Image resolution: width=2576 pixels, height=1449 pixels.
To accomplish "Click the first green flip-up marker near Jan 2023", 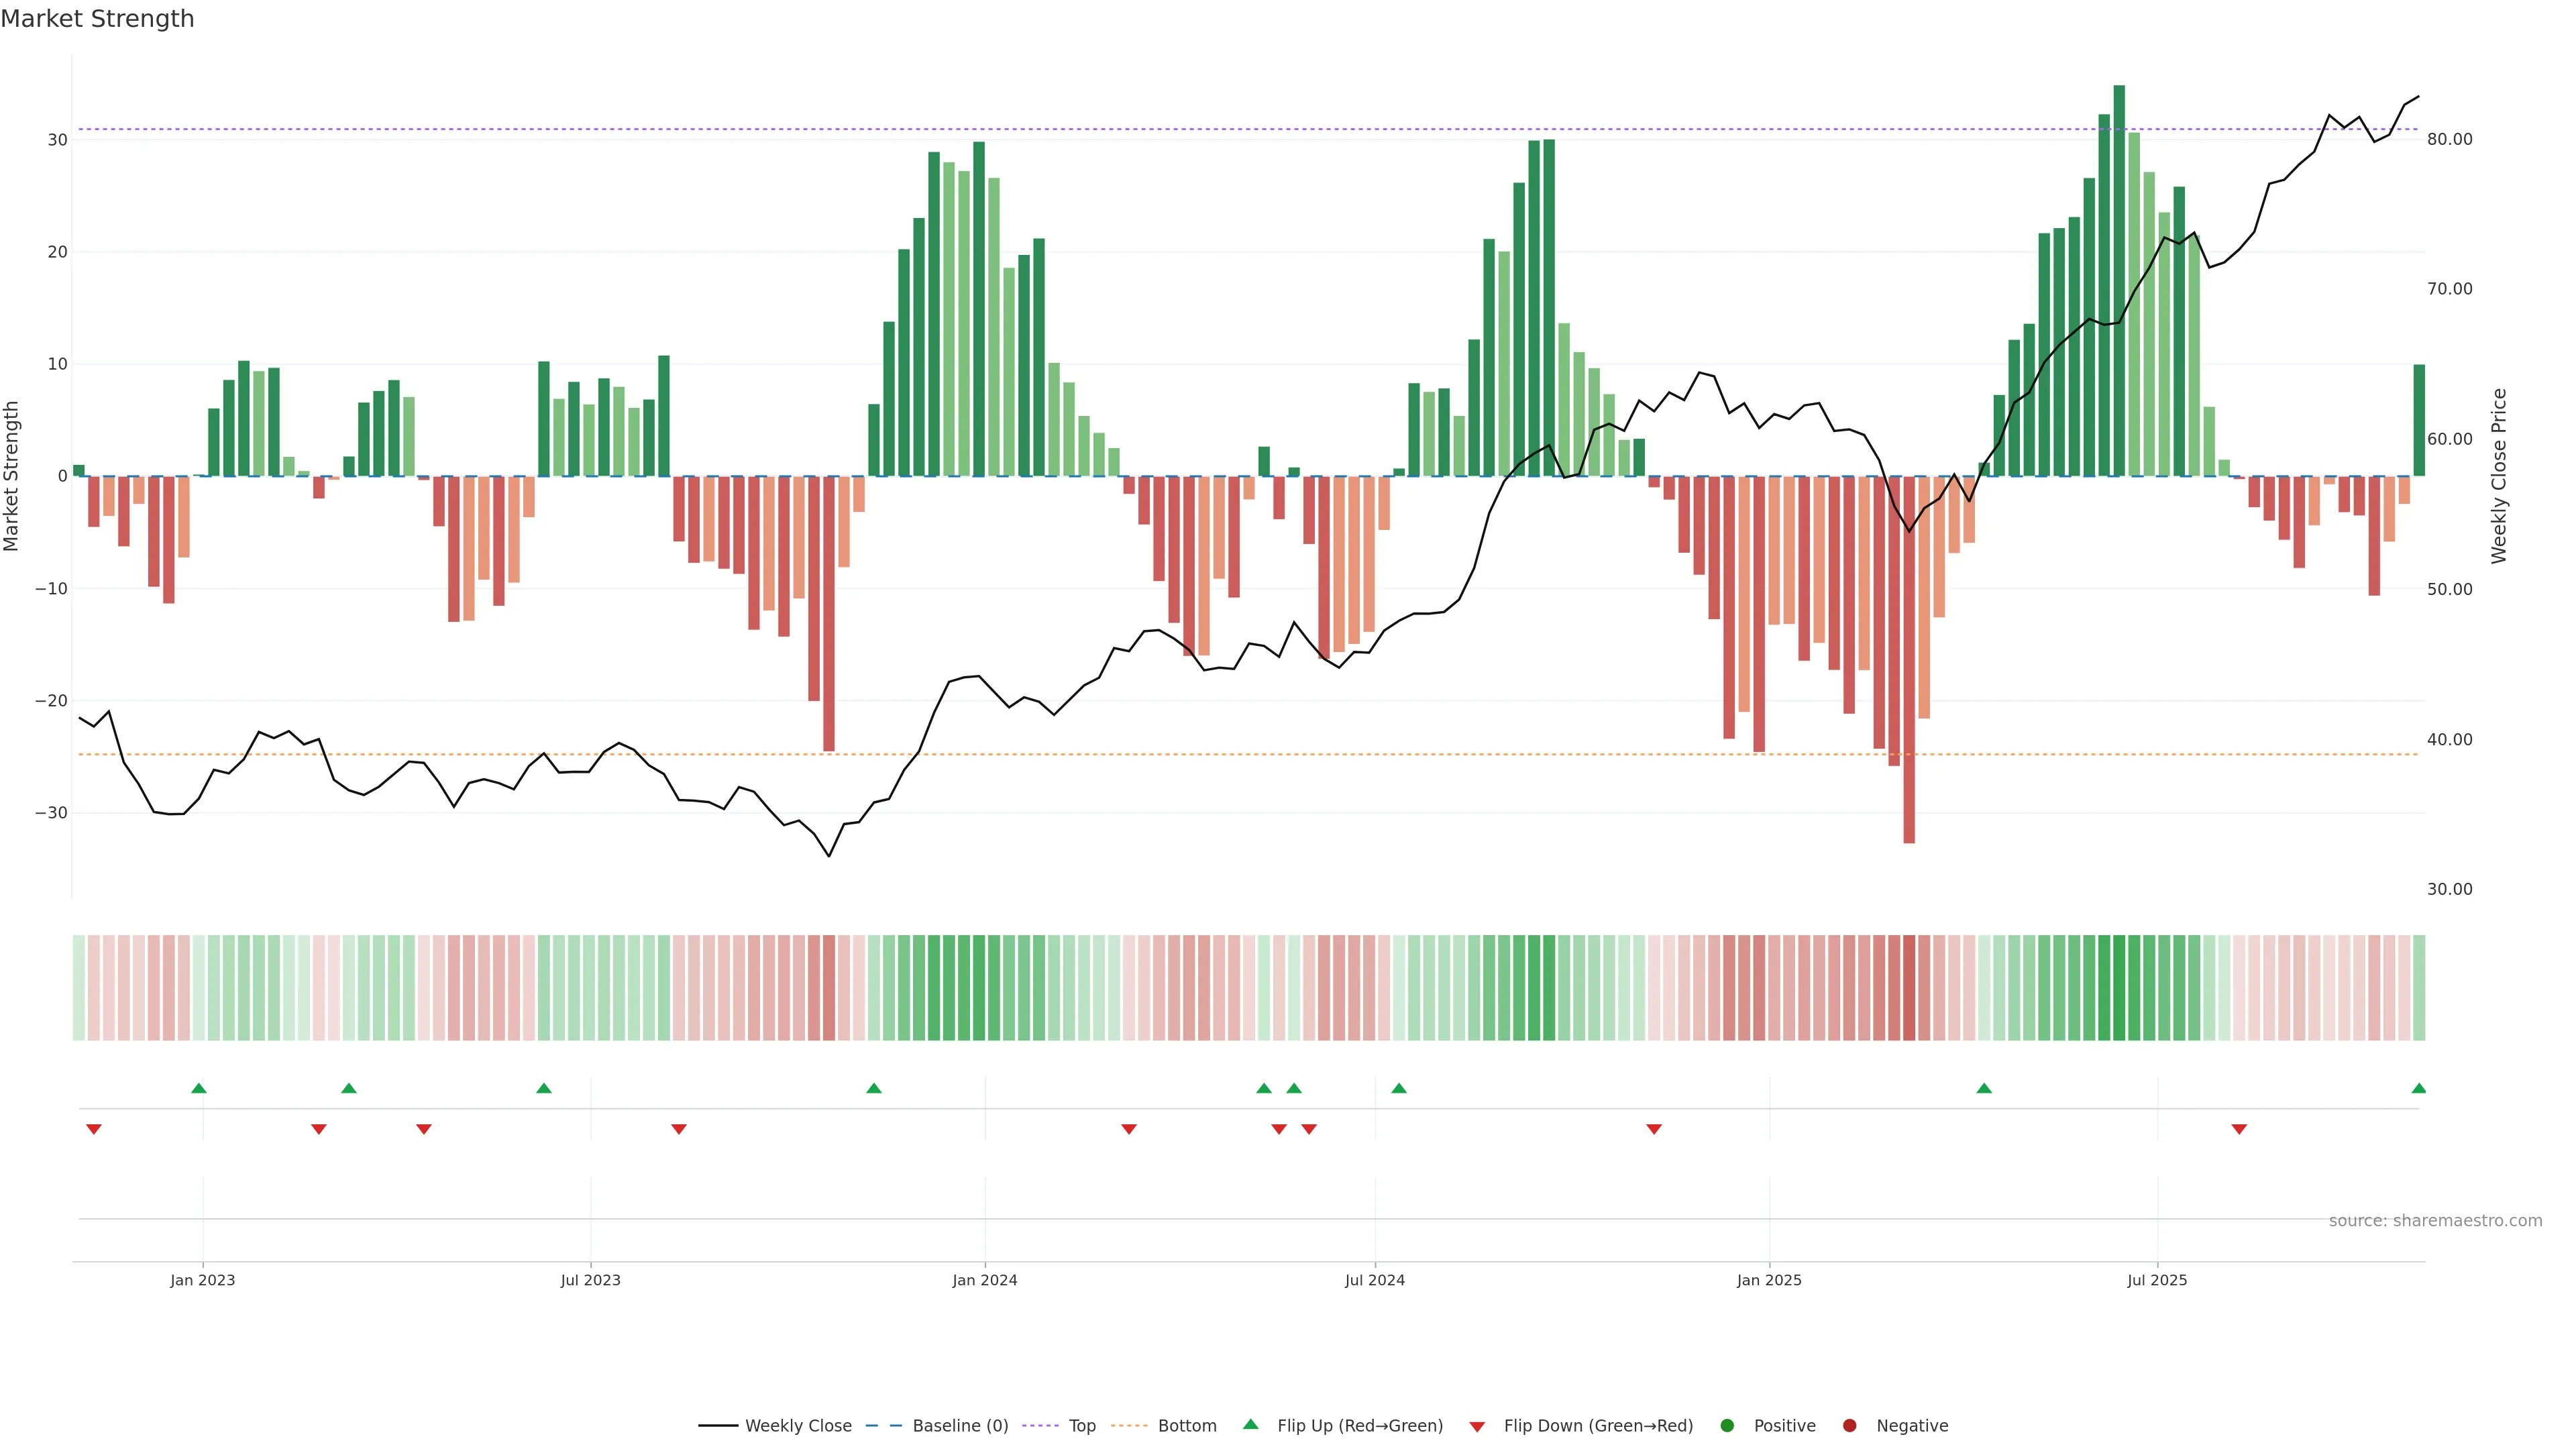I will coord(198,1088).
